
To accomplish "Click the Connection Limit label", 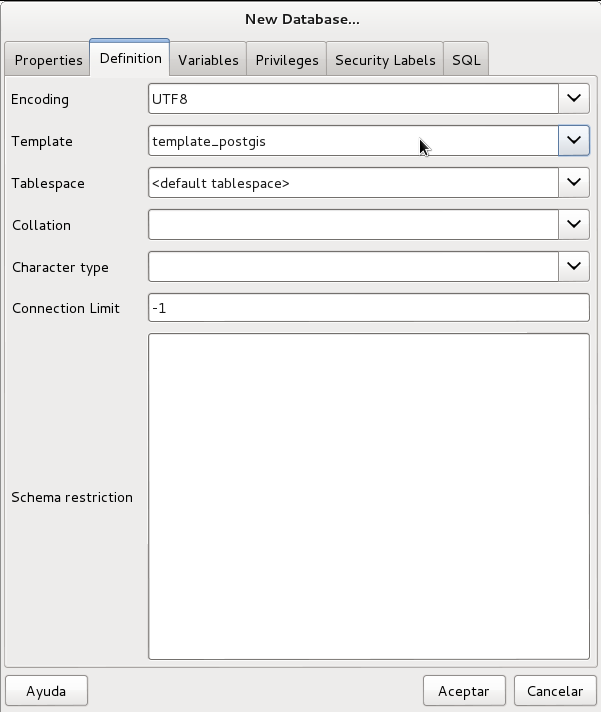I will pos(66,308).
